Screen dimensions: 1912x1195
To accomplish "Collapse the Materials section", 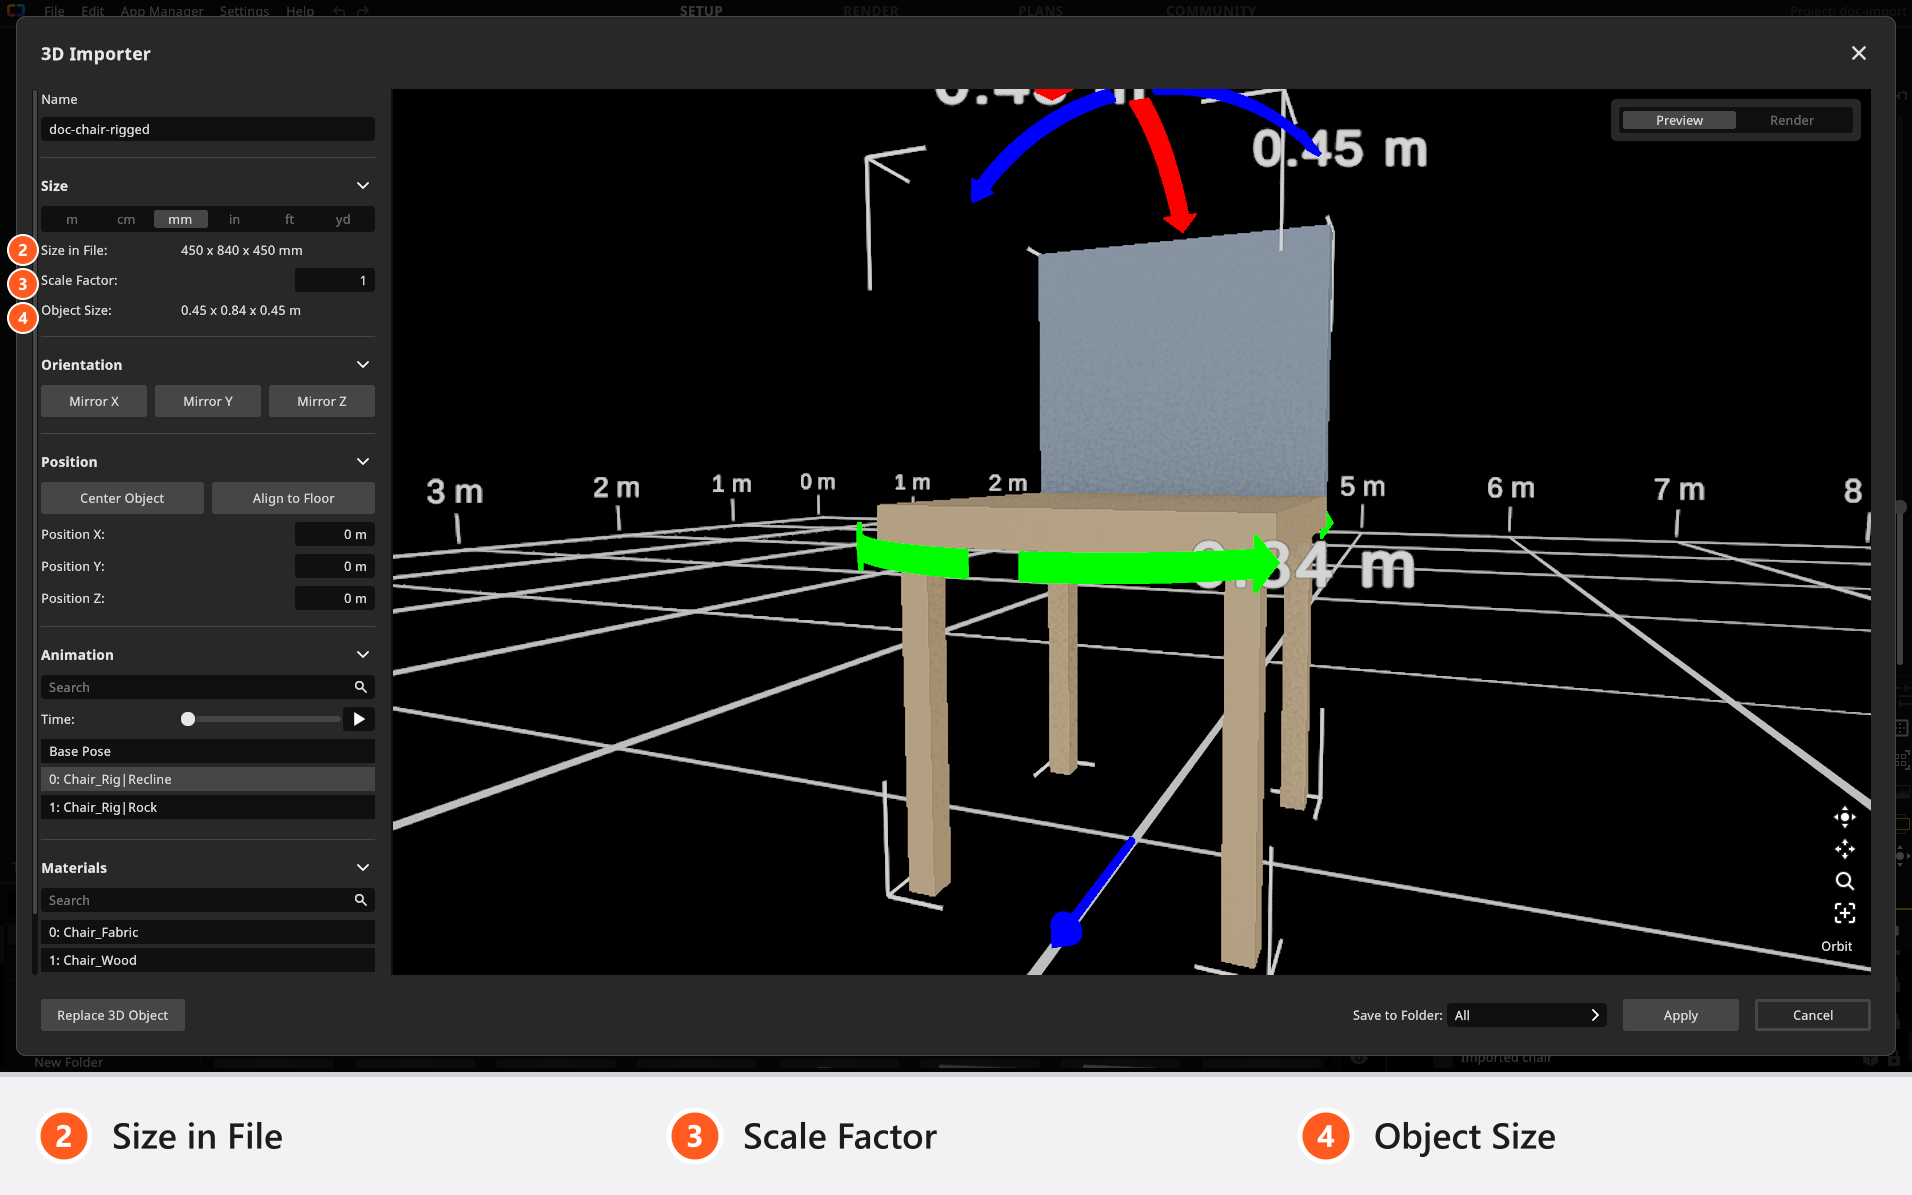I will pos(363,868).
